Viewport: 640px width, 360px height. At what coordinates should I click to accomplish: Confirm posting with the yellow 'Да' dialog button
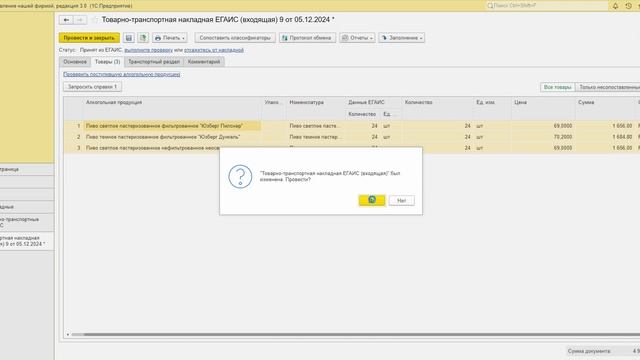click(x=372, y=200)
